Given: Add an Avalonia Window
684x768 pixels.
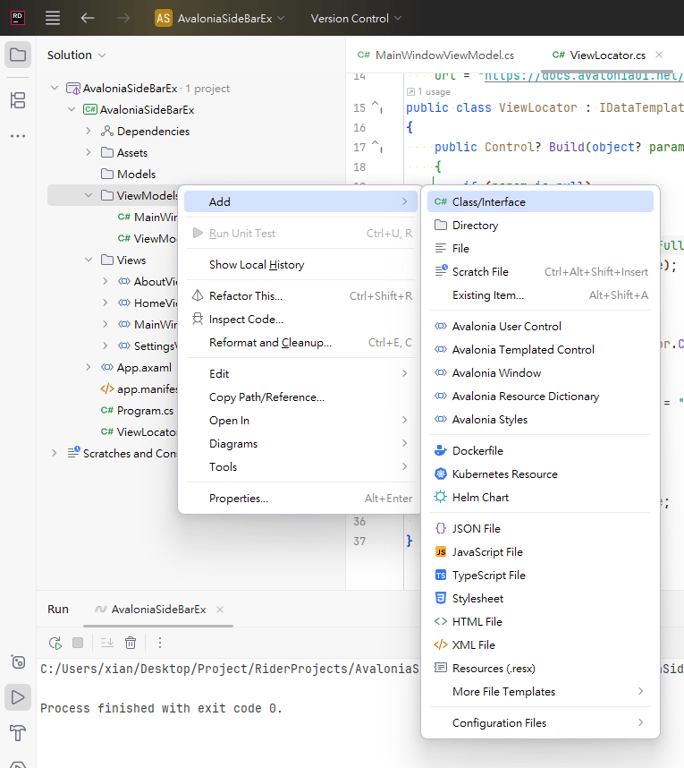Looking at the screenshot, I should (540, 373).
